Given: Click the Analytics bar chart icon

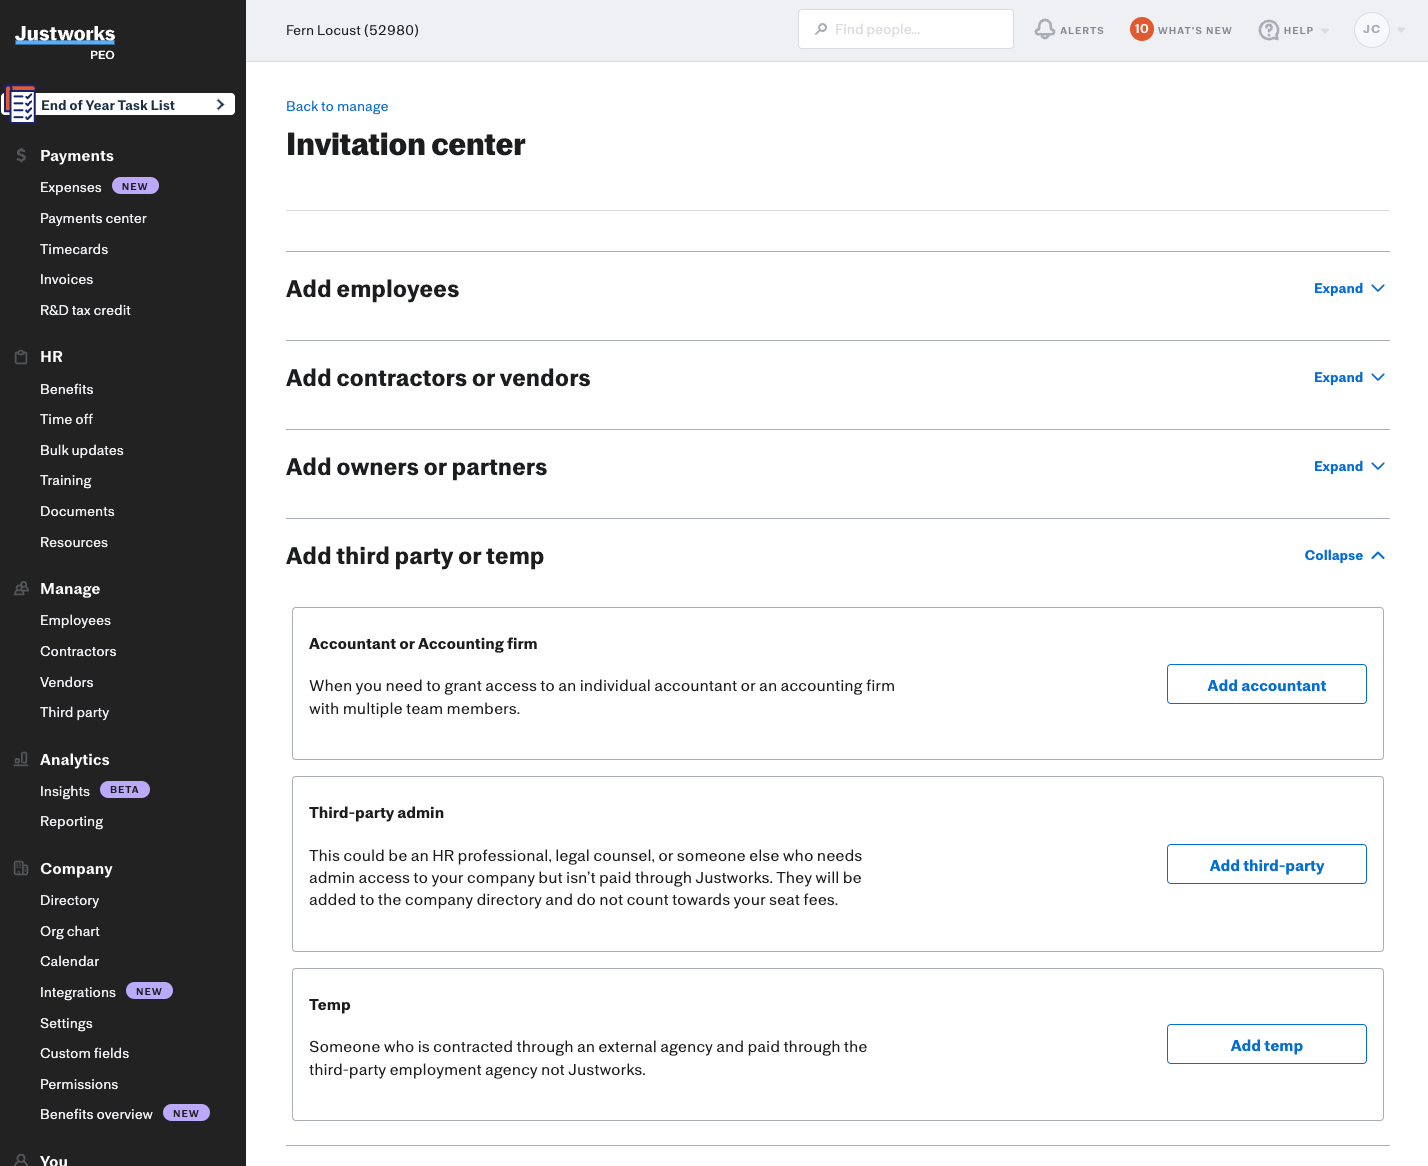Looking at the screenshot, I should click(x=21, y=760).
